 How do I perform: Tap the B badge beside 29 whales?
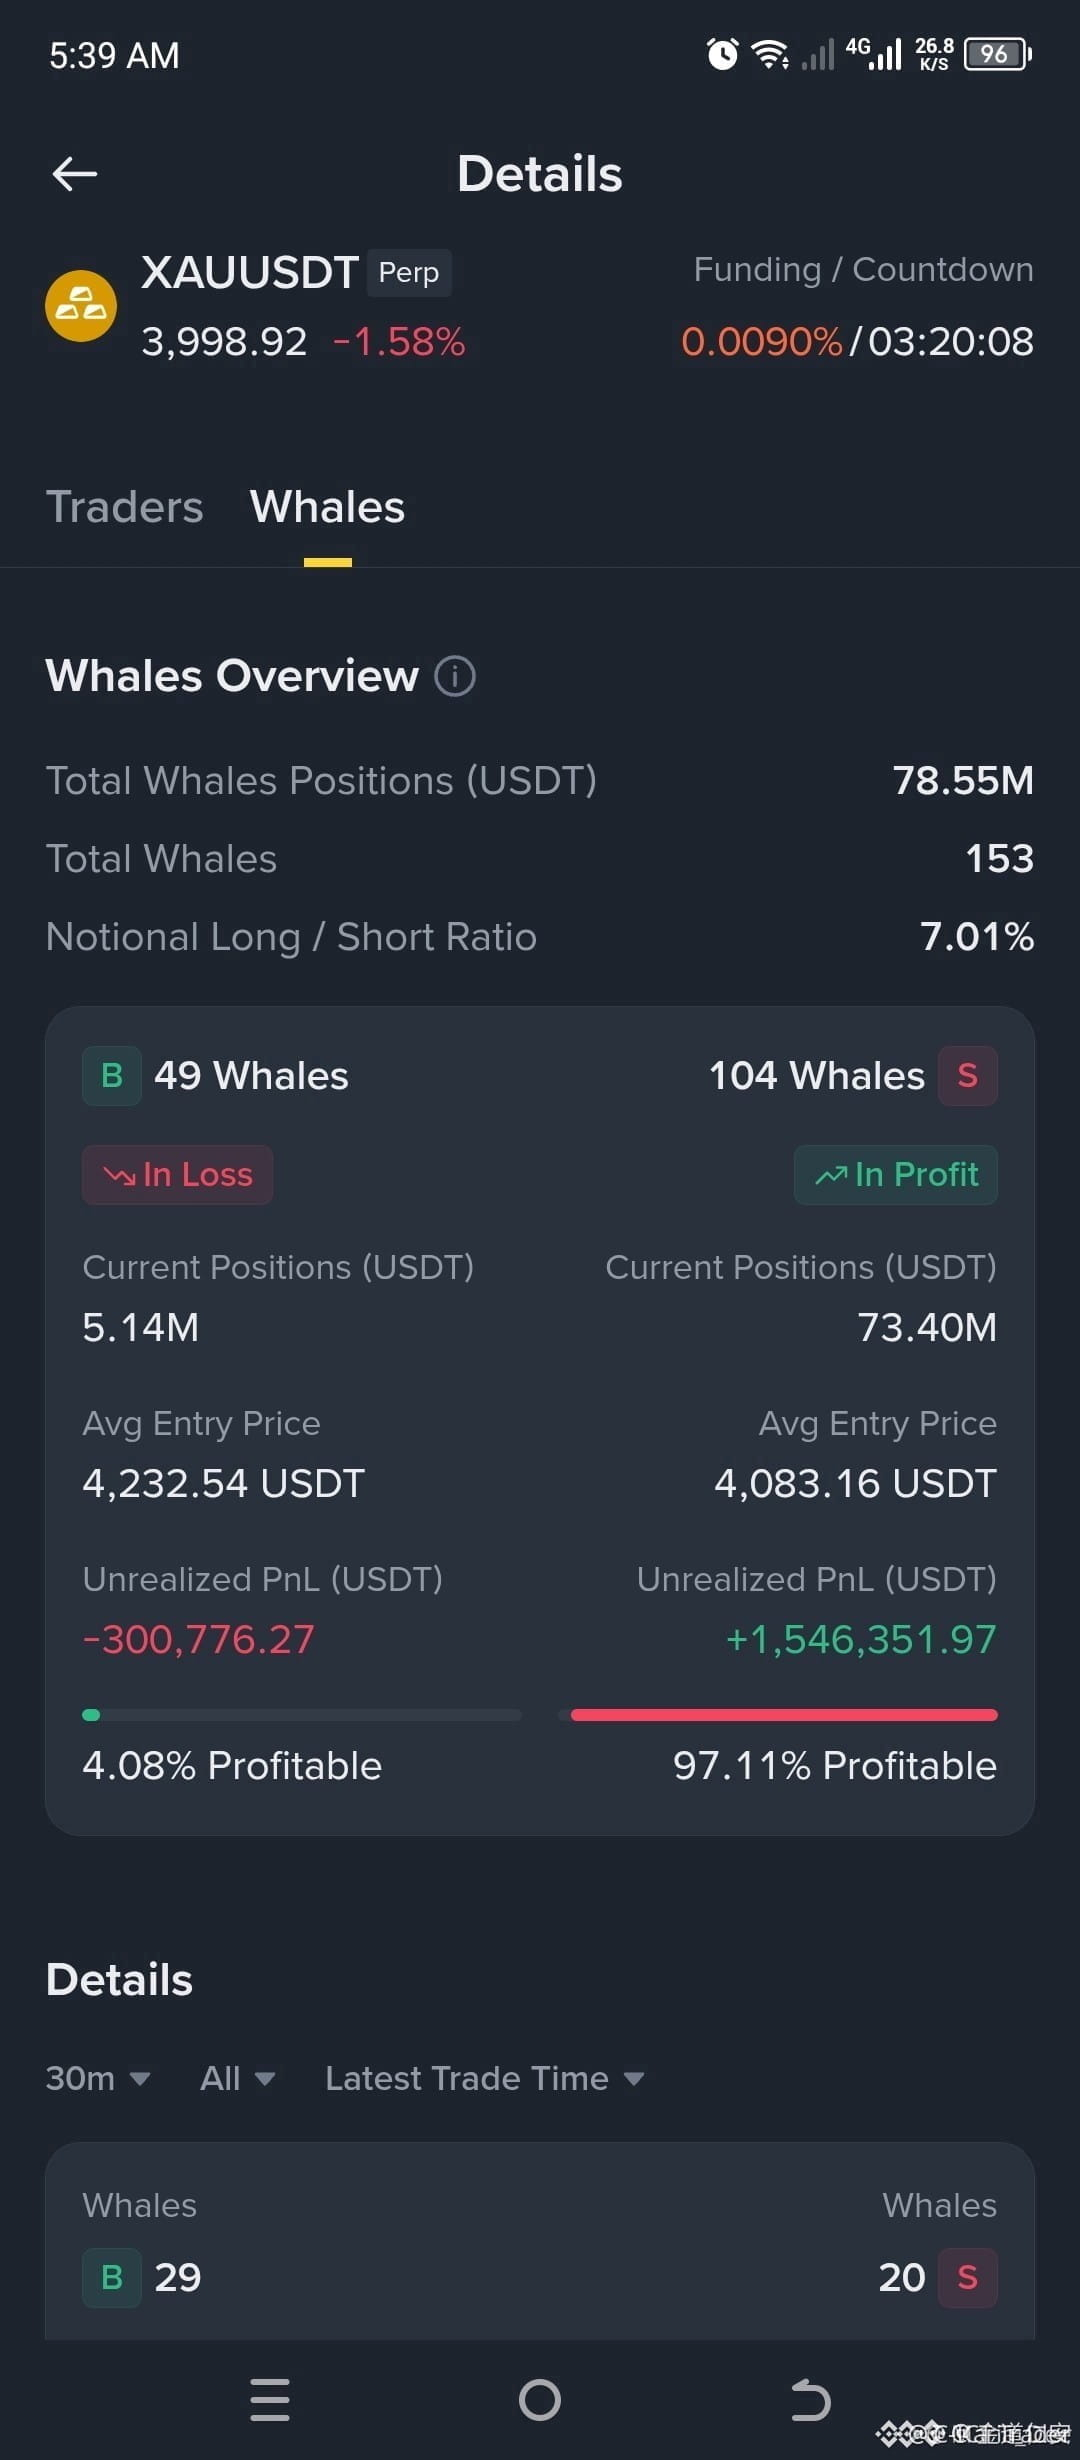(112, 2278)
